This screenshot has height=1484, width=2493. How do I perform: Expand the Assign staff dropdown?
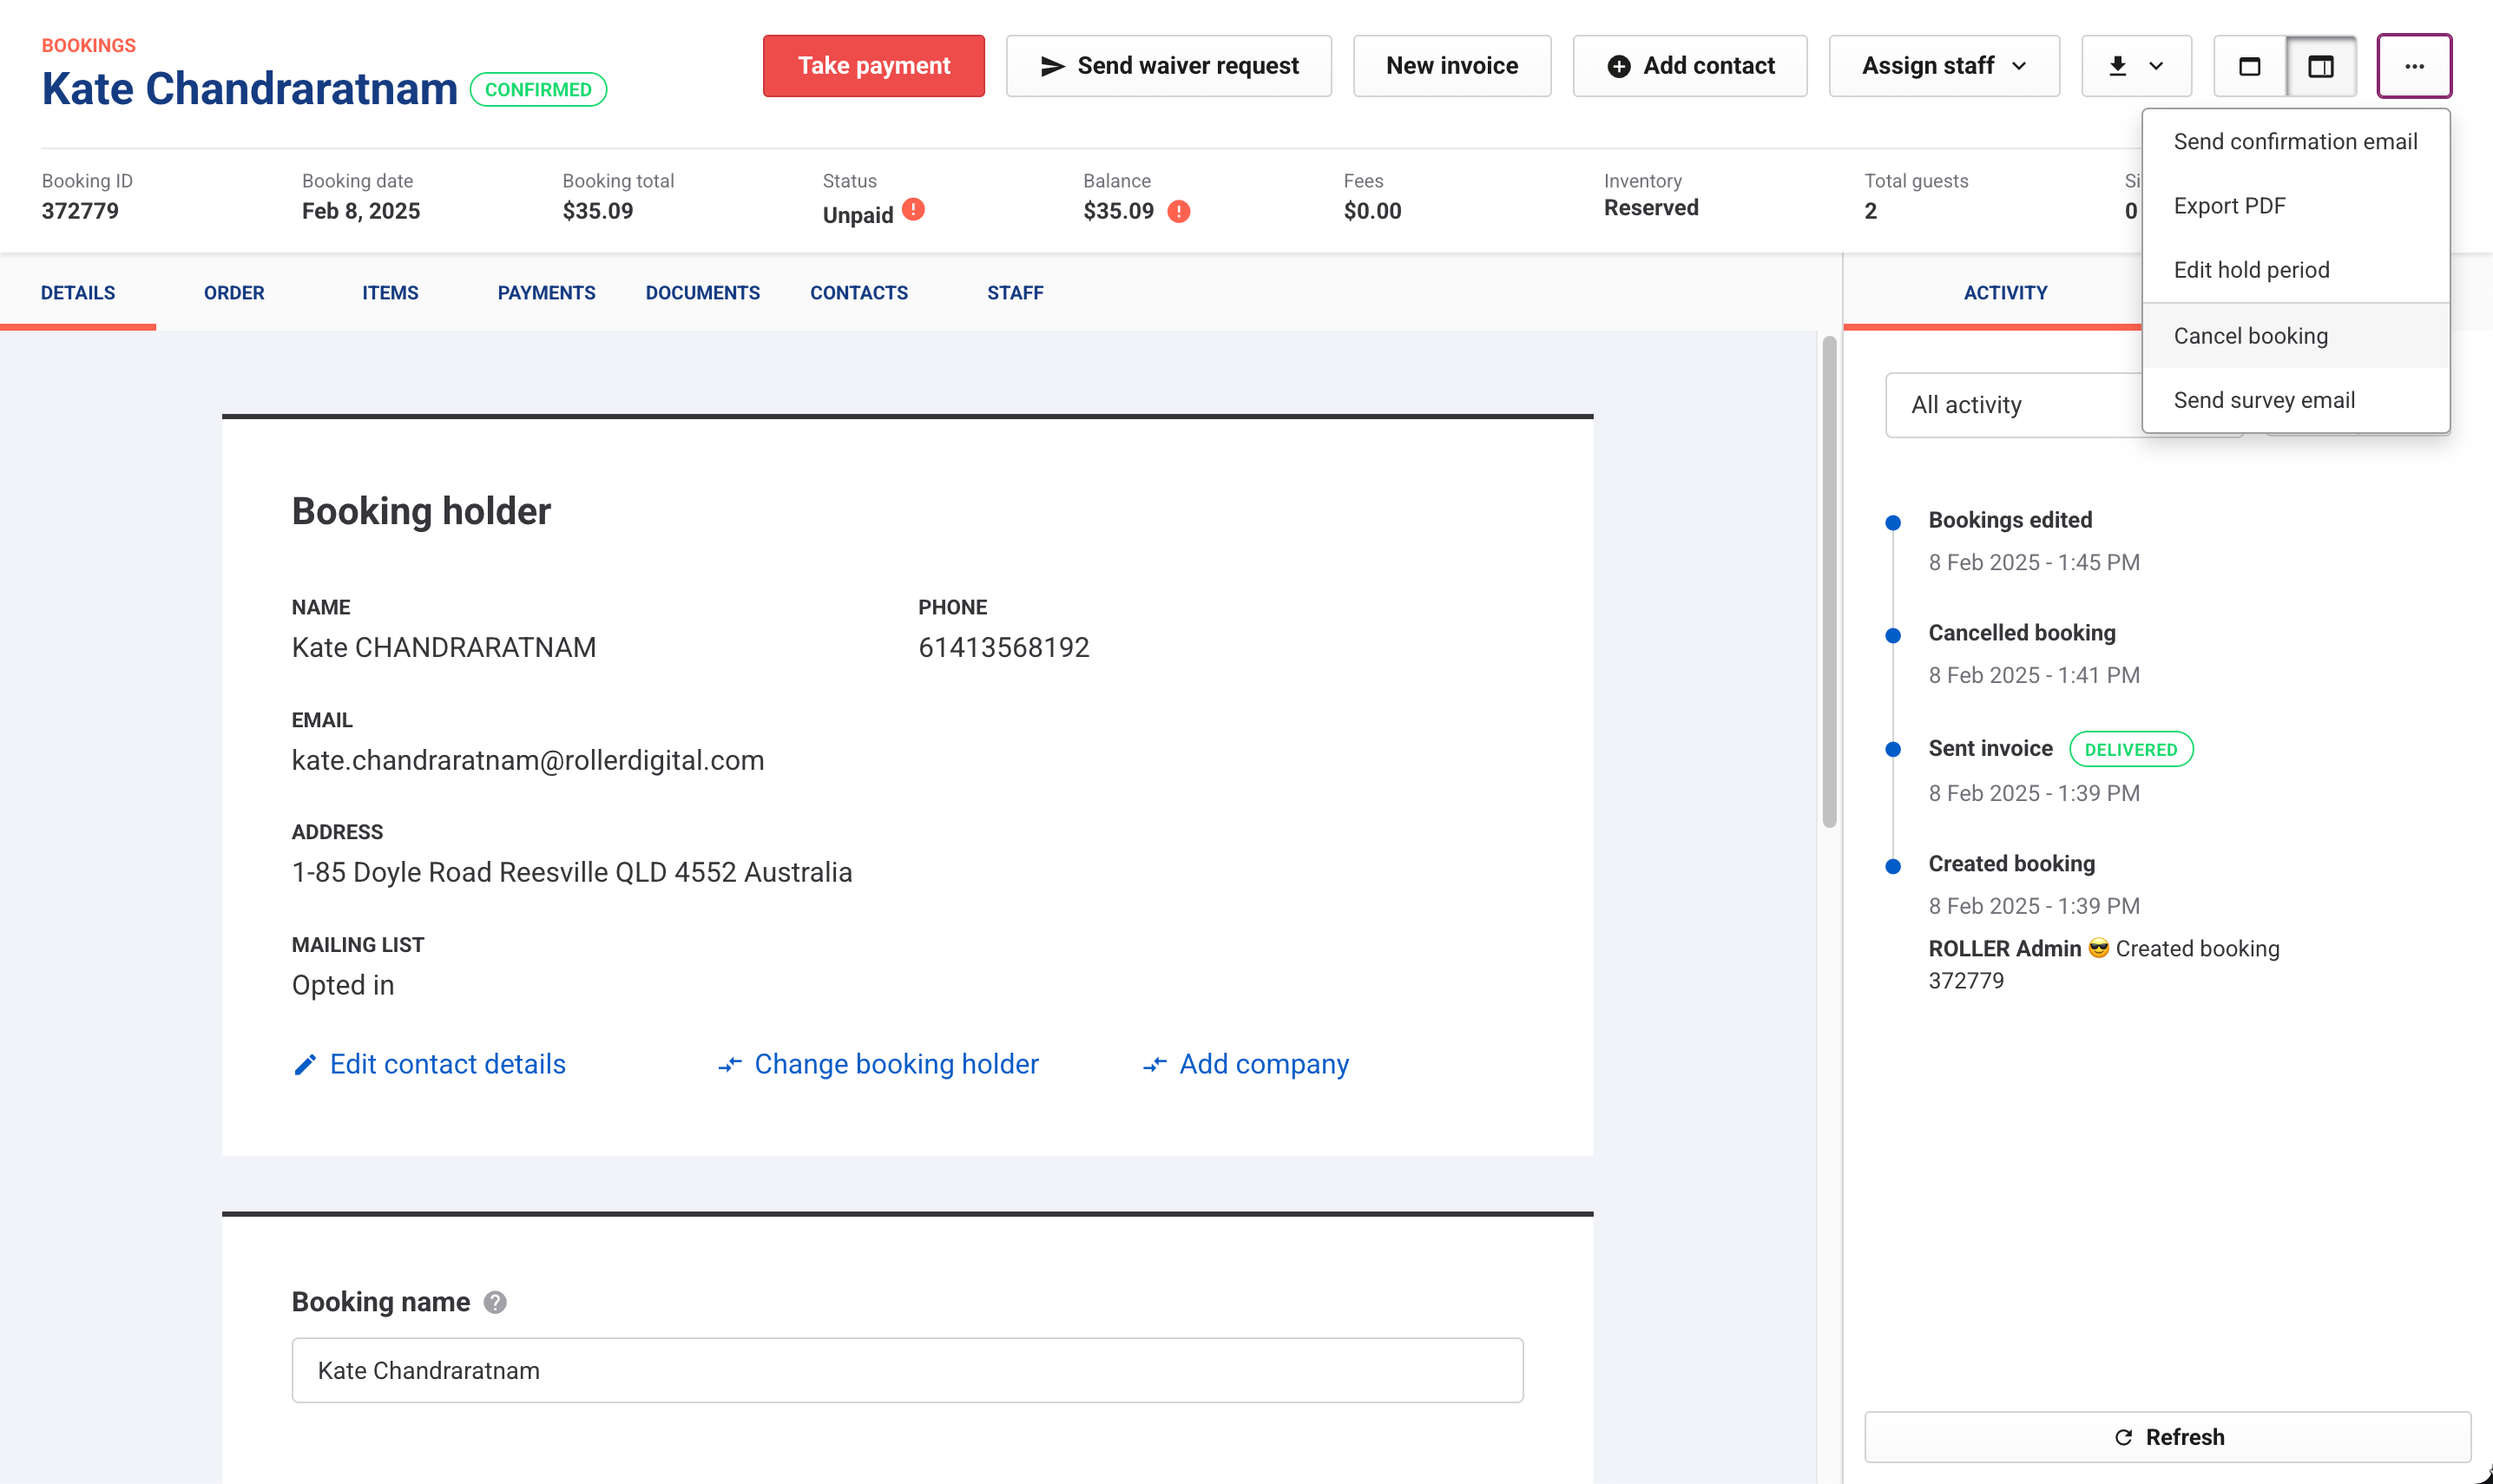click(x=1943, y=66)
